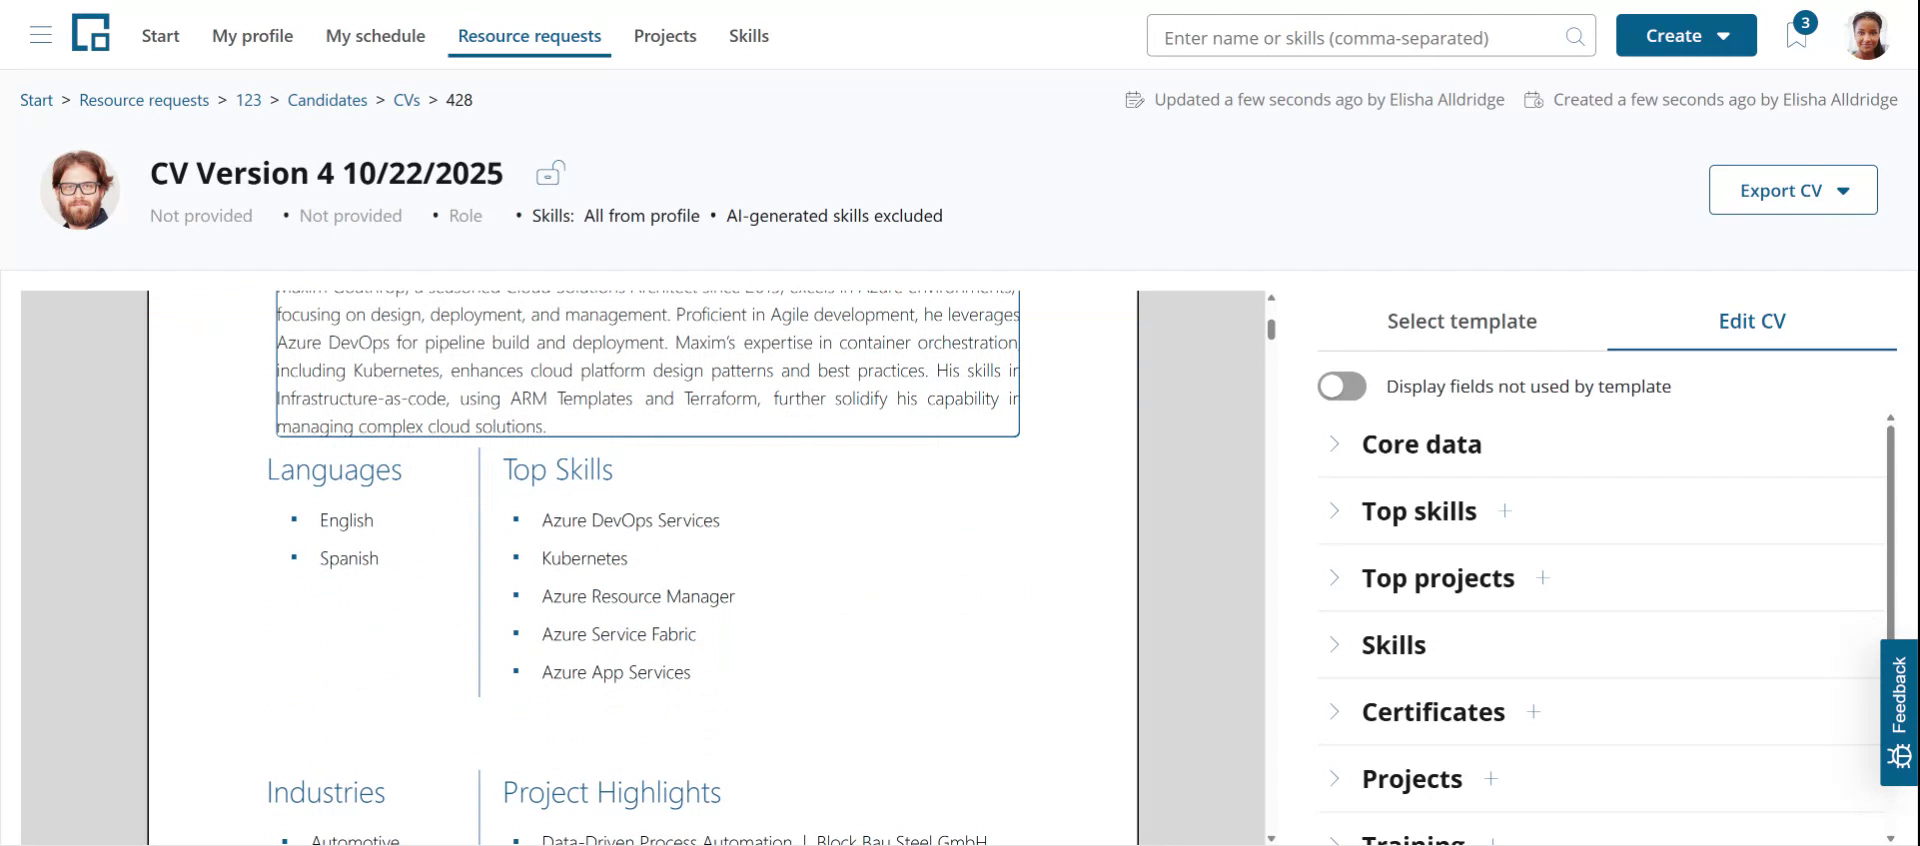This screenshot has height=846, width=1920.
Task: Click the CVs breadcrumb link
Action: tap(406, 100)
